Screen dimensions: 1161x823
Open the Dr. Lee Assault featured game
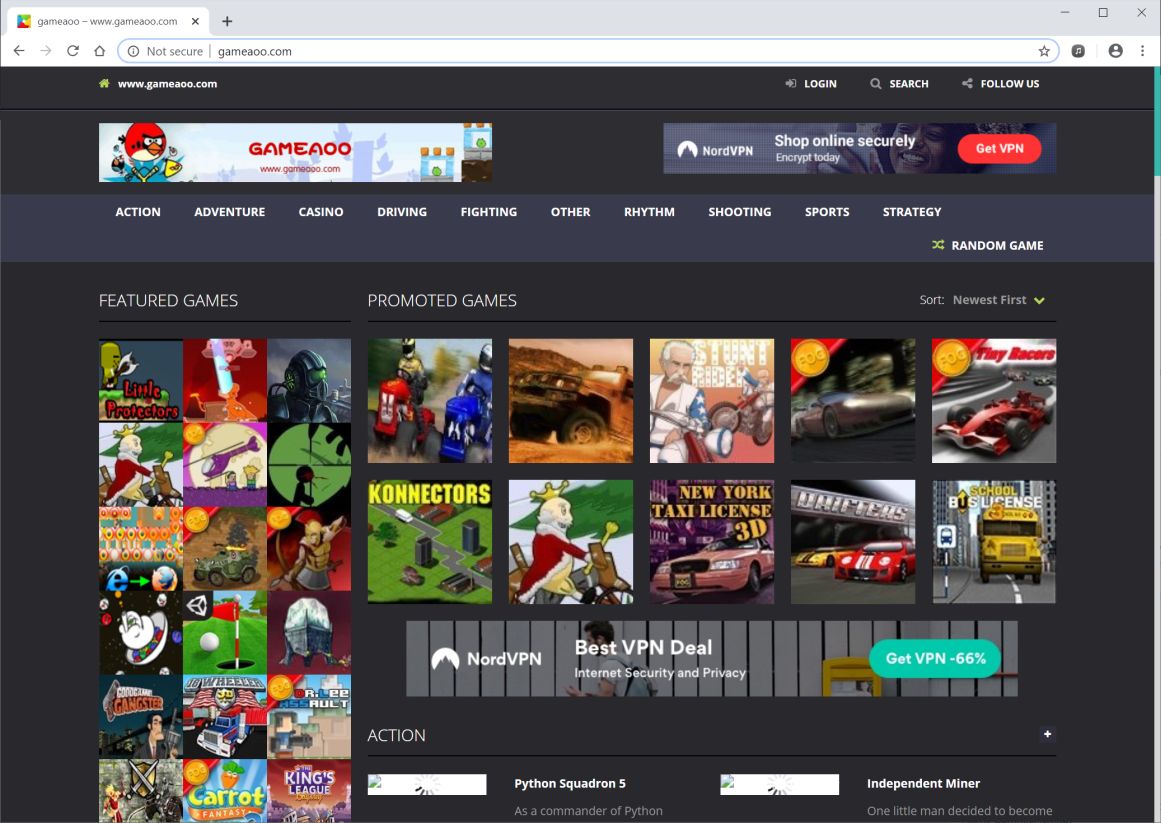309,716
